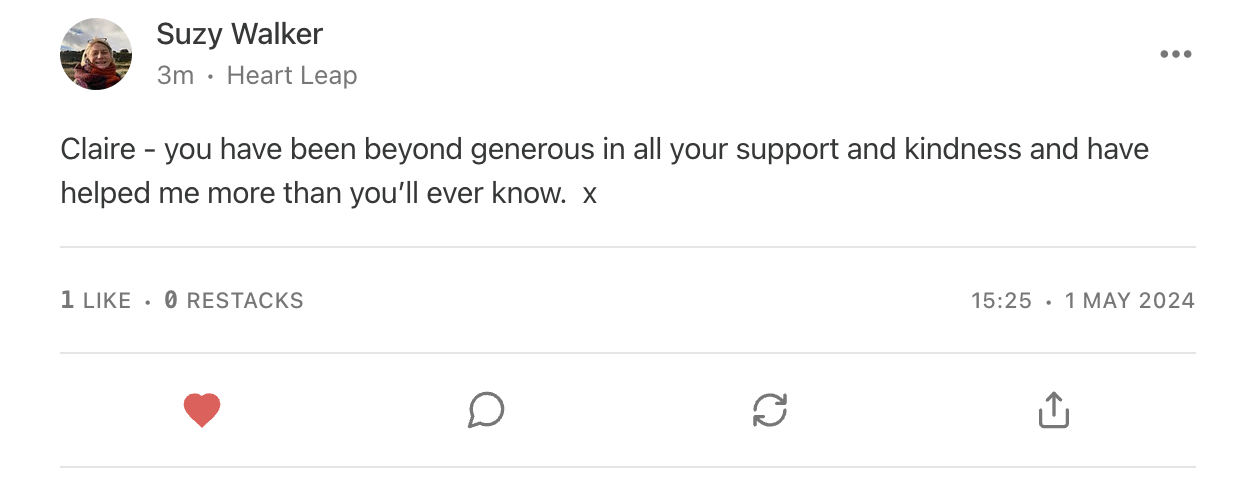Click the word Claire in the note
This screenshot has height=490, width=1238.
click(x=98, y=150)
